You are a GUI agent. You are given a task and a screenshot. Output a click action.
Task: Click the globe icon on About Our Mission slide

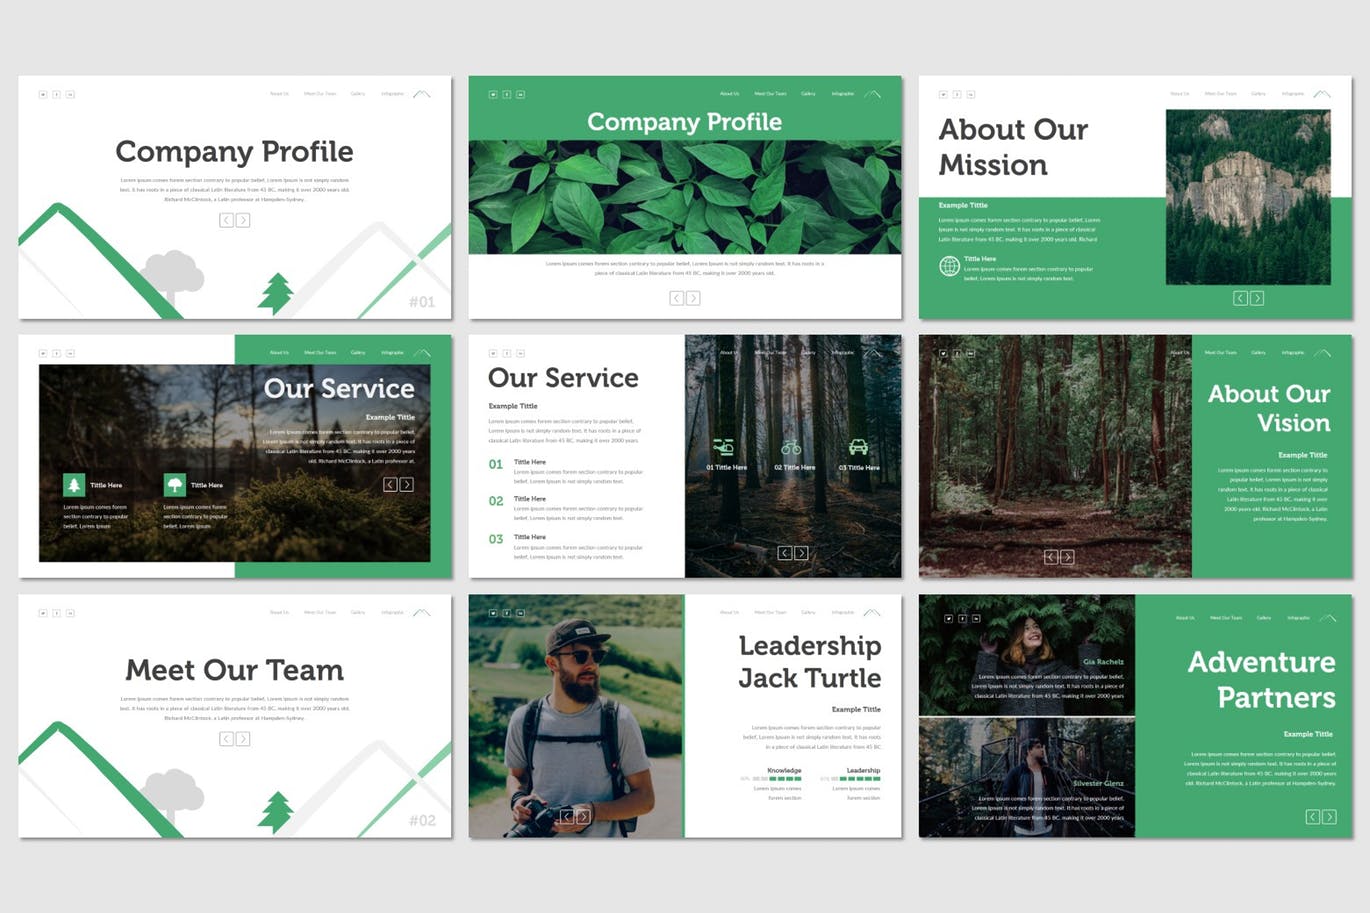pyautogui.click(x=949, y=266)
